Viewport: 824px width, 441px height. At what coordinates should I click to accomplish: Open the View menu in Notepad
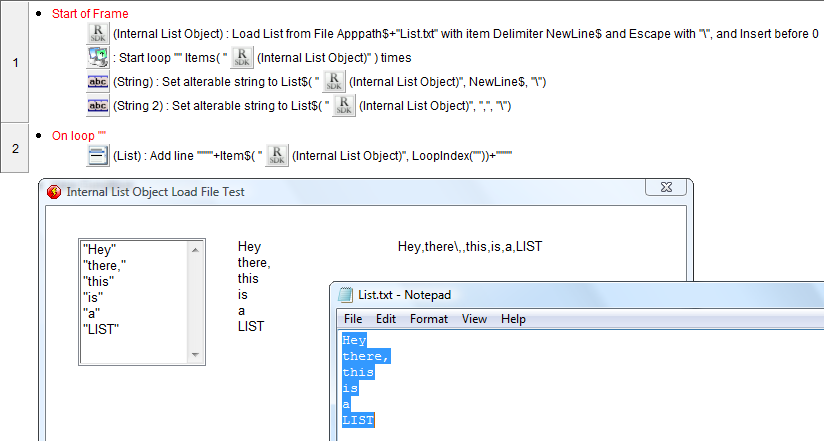point(474,319)
